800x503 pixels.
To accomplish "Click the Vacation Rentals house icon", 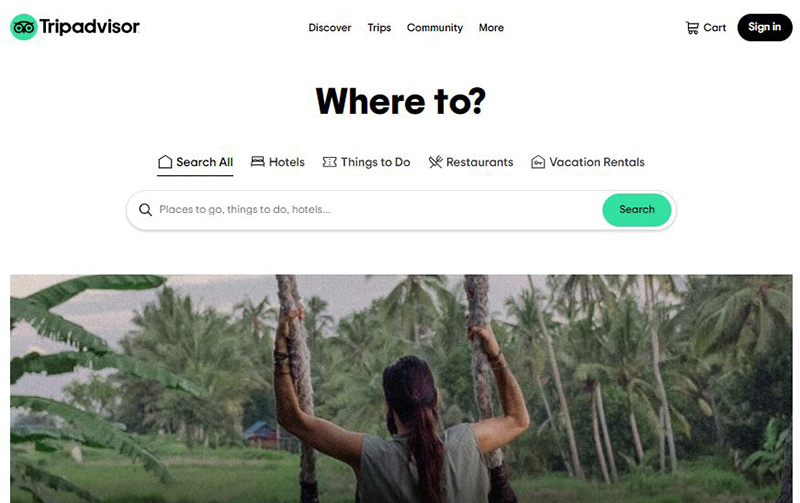I will [x=538, y=162].
